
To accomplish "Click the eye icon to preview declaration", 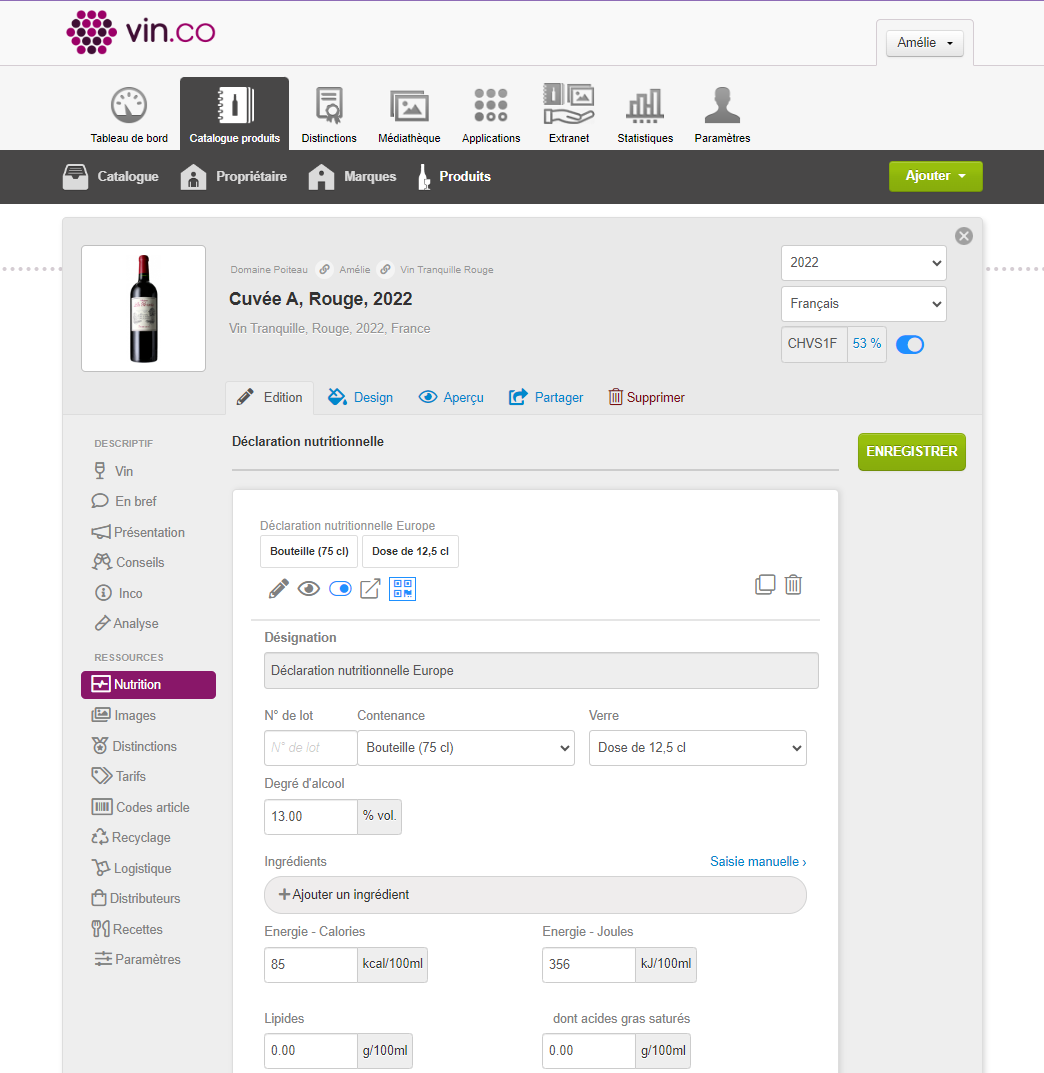I will pos(309,589).
